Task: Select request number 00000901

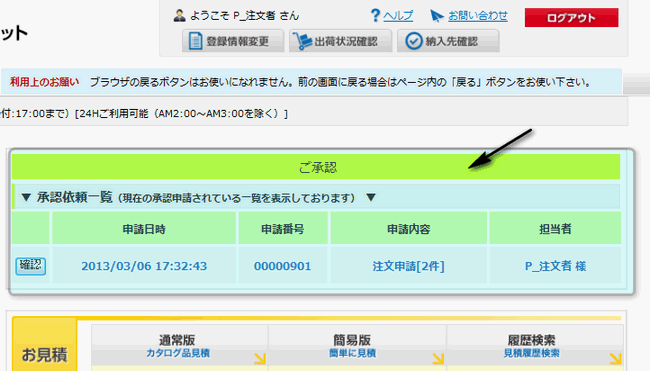Action: [x=282, y=266]
